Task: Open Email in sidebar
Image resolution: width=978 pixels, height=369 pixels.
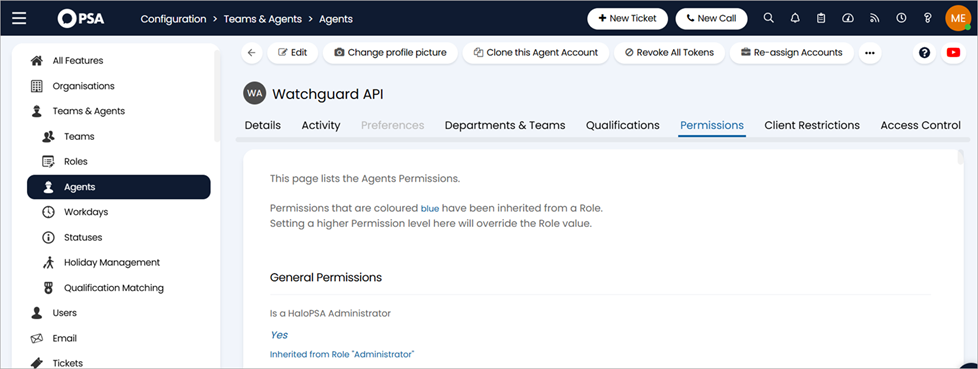Action: 119,338
